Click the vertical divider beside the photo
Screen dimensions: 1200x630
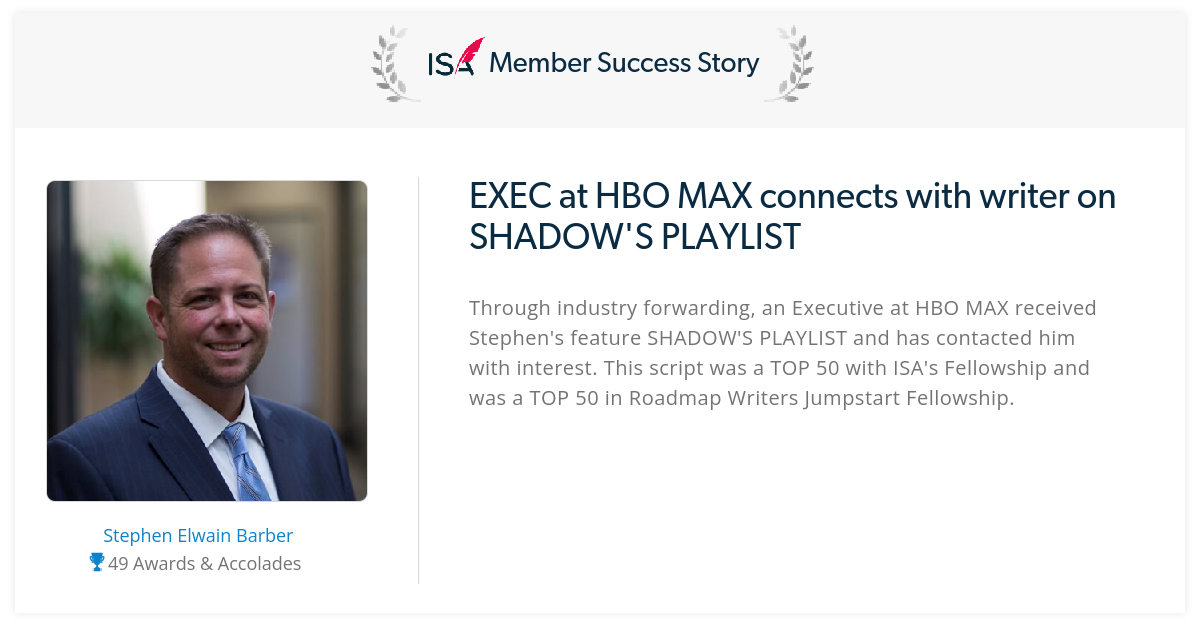418,380
